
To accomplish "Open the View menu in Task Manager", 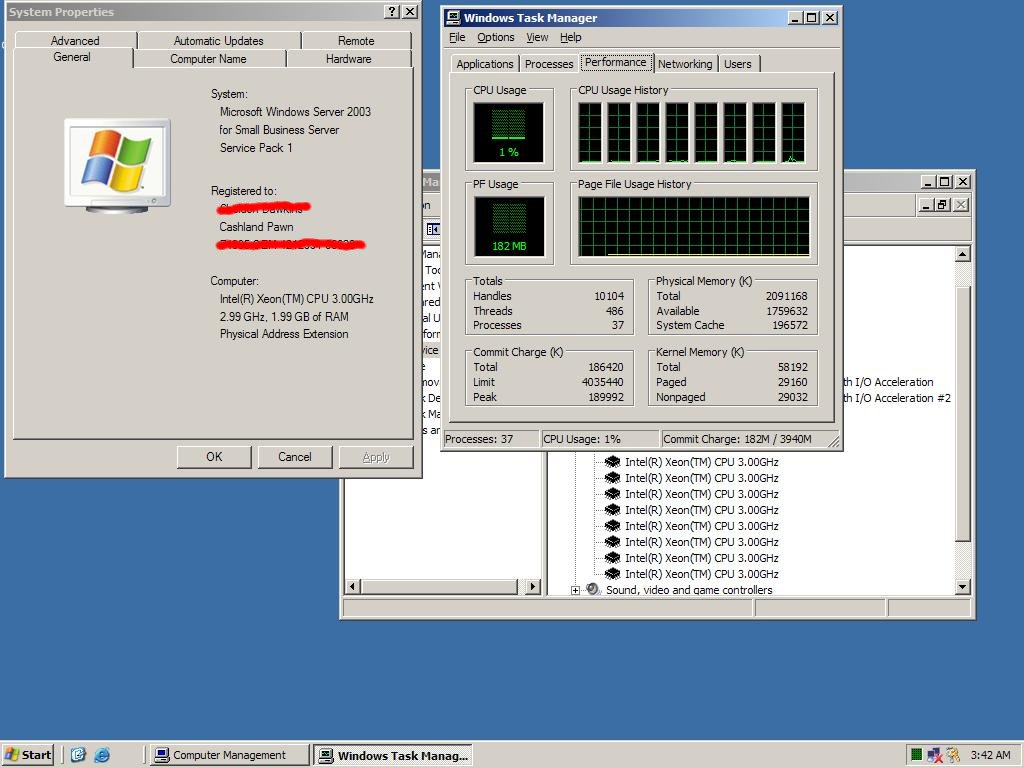I will click(537, 37).
